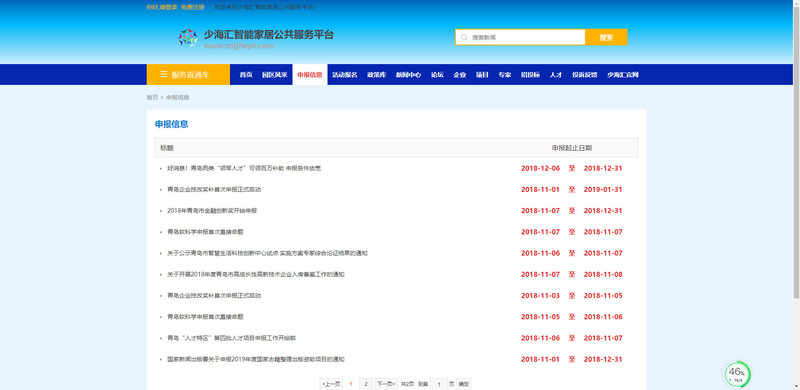Open 青岛企业技改奖补 article ending 2019-01-31
The image size is (800, 390).
tap(214, 189)
